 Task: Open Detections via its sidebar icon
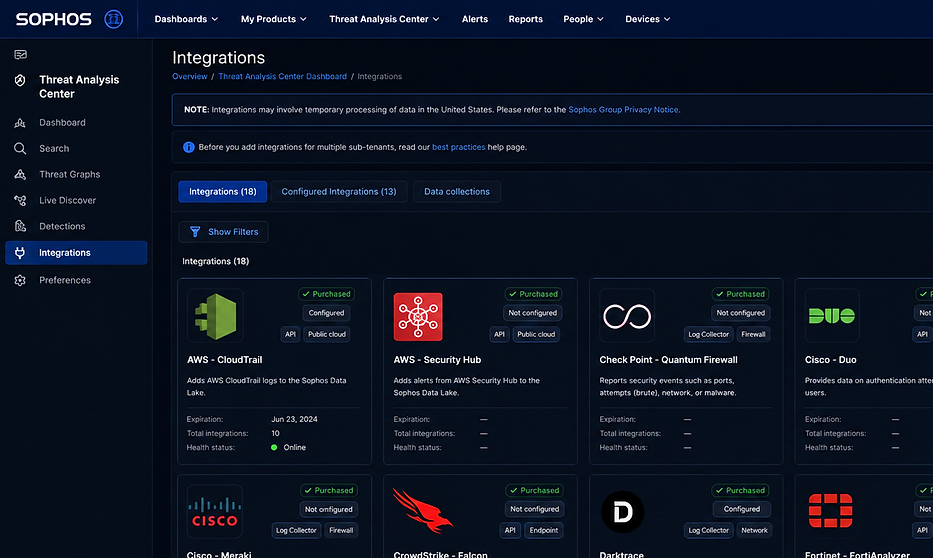tap(20, 226)
